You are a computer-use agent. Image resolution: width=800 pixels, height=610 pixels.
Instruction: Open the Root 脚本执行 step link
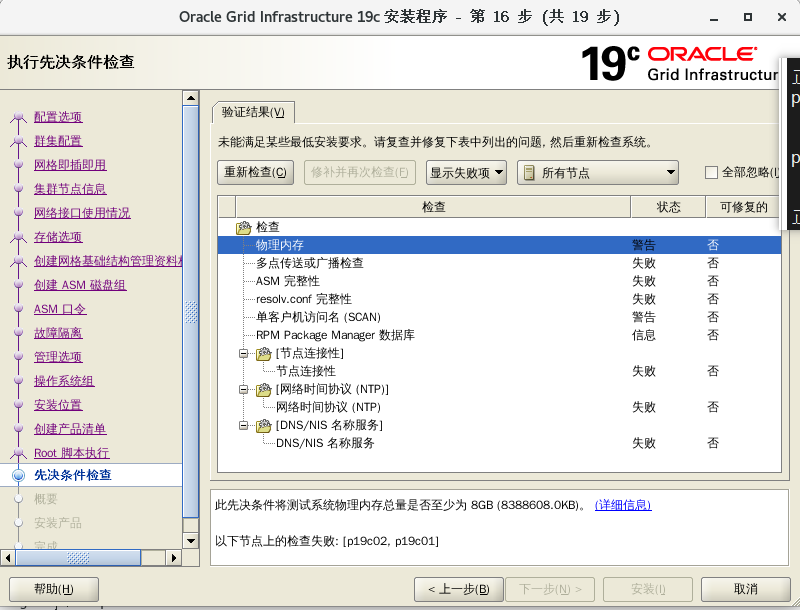pos(72,453)
